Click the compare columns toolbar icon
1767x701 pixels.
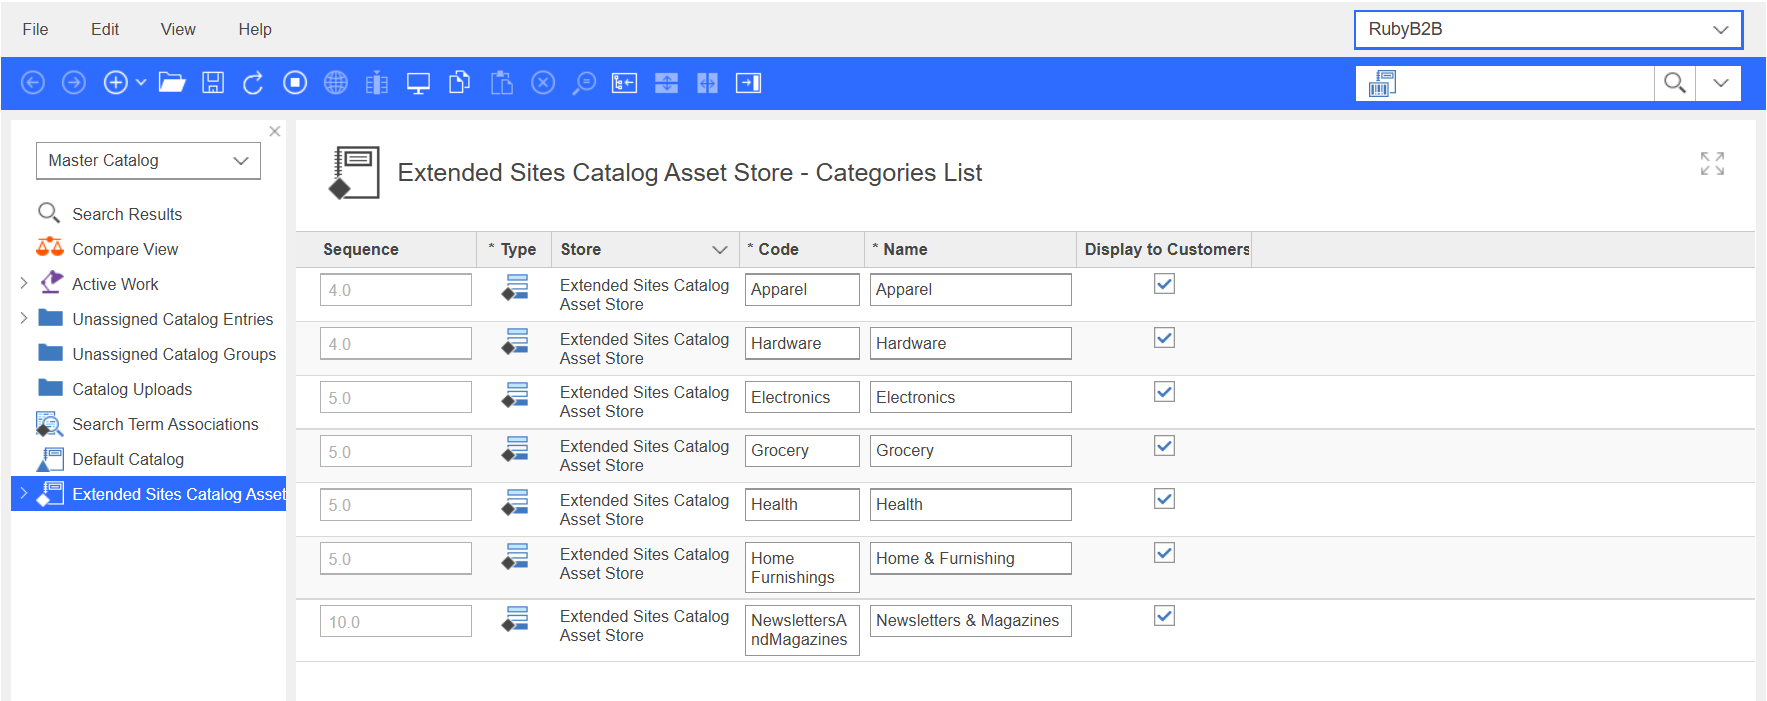[377, 83]
